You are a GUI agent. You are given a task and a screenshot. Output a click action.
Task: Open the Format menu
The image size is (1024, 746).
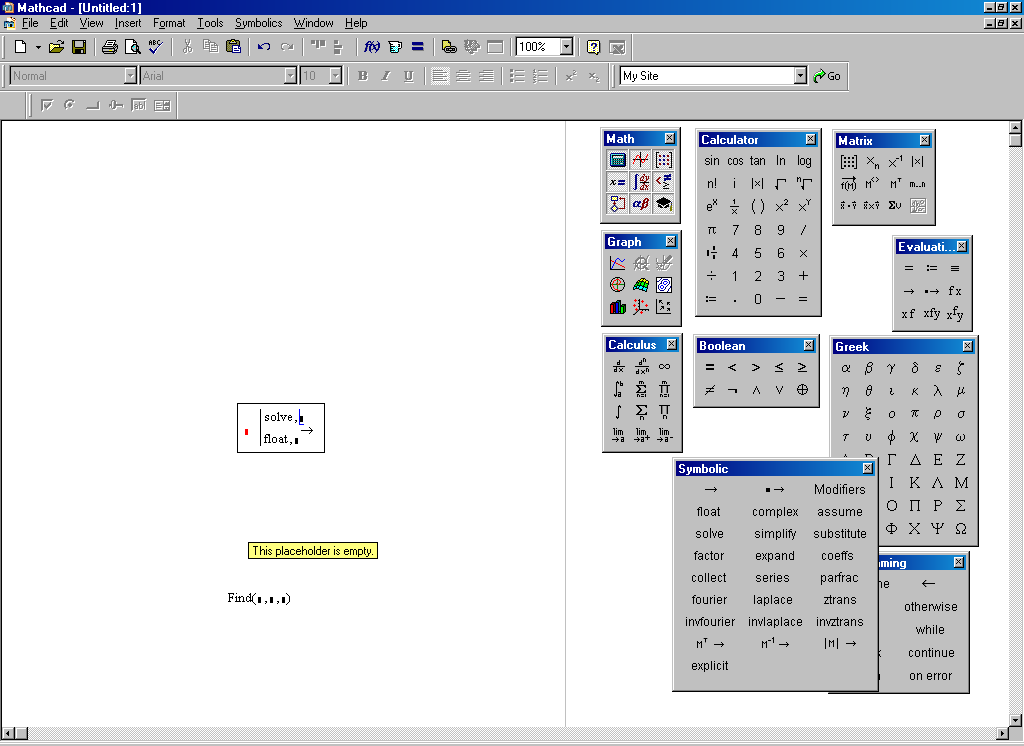(169, 23)
